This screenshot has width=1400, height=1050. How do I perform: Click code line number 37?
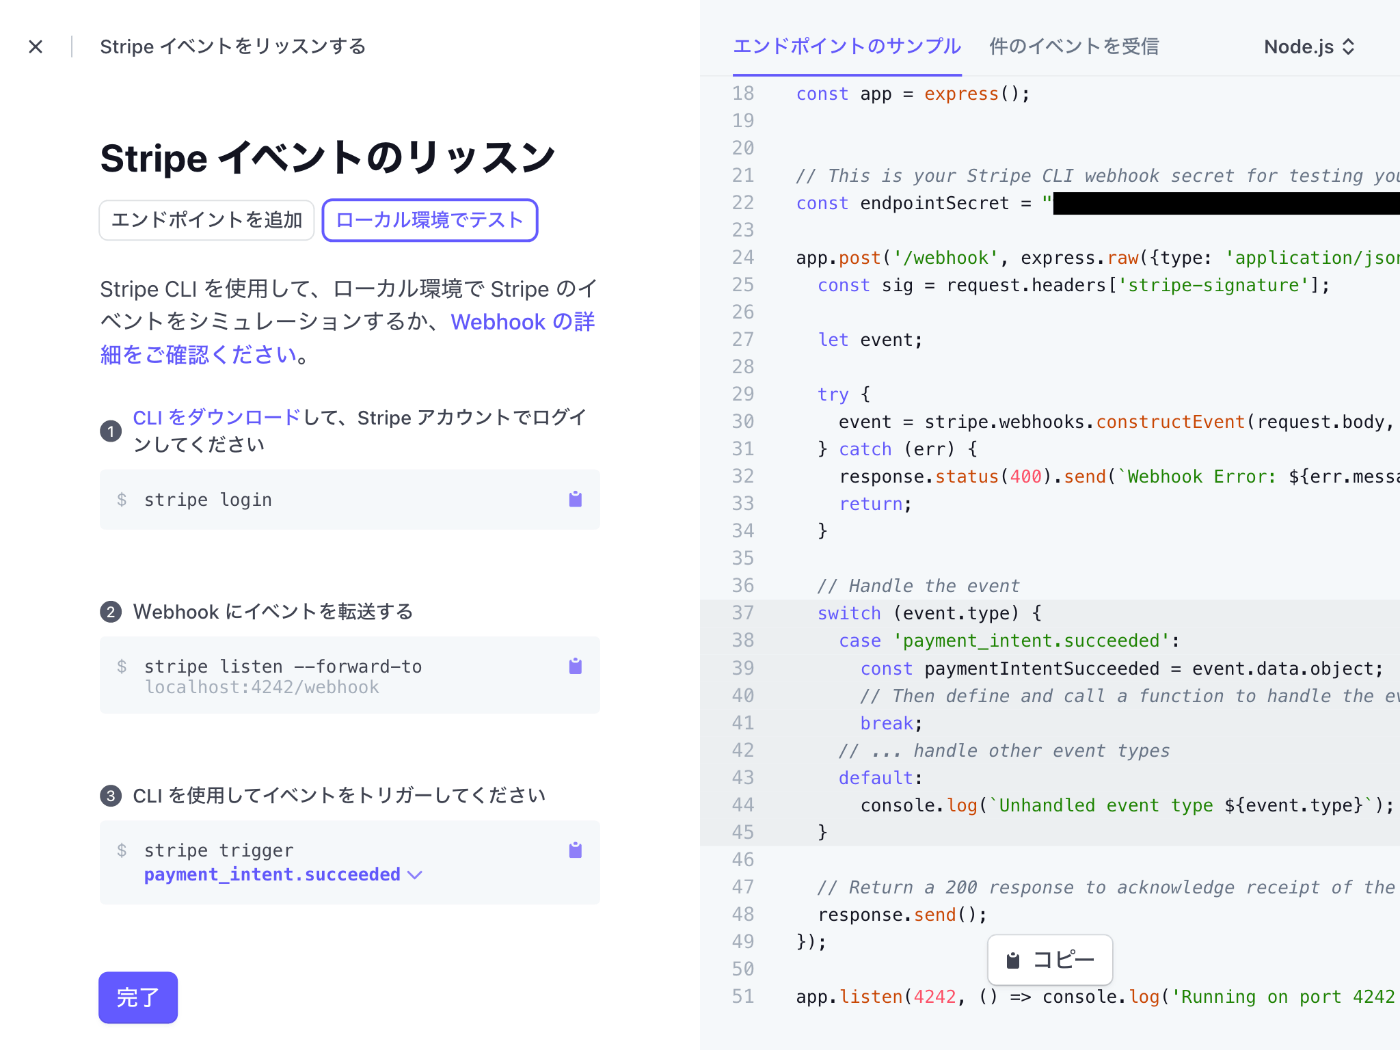(743, 613)
